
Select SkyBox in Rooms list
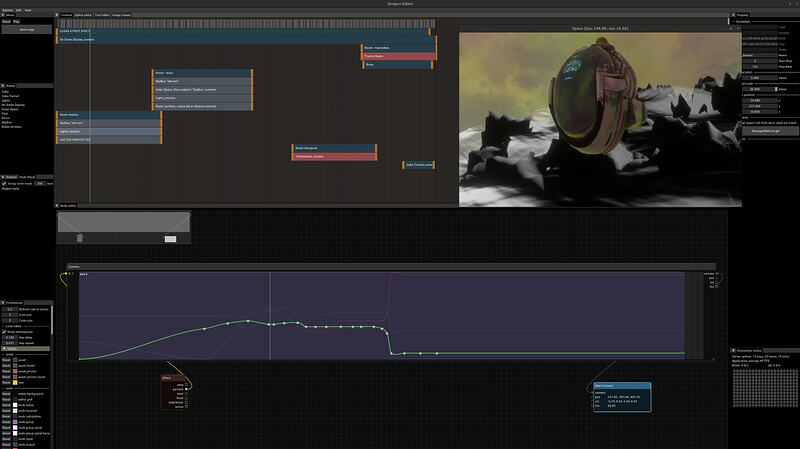[x=7, y=122]
